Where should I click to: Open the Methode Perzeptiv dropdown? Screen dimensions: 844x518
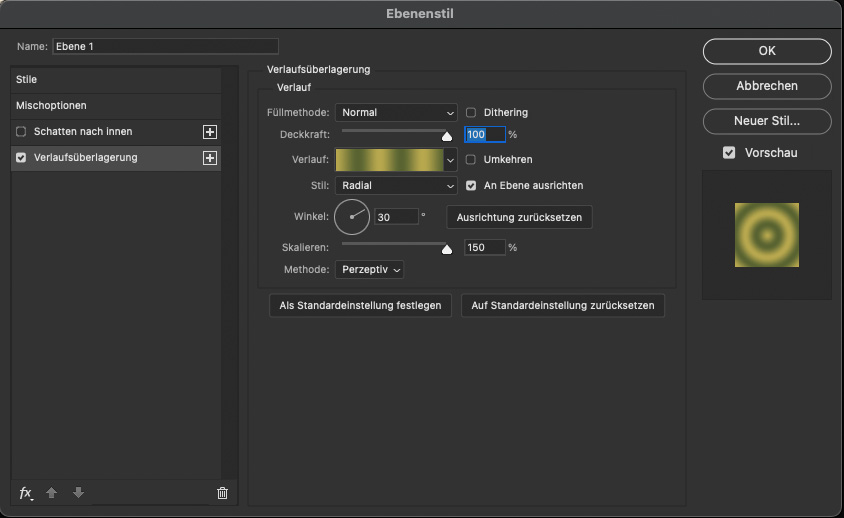tap(369, 270)
